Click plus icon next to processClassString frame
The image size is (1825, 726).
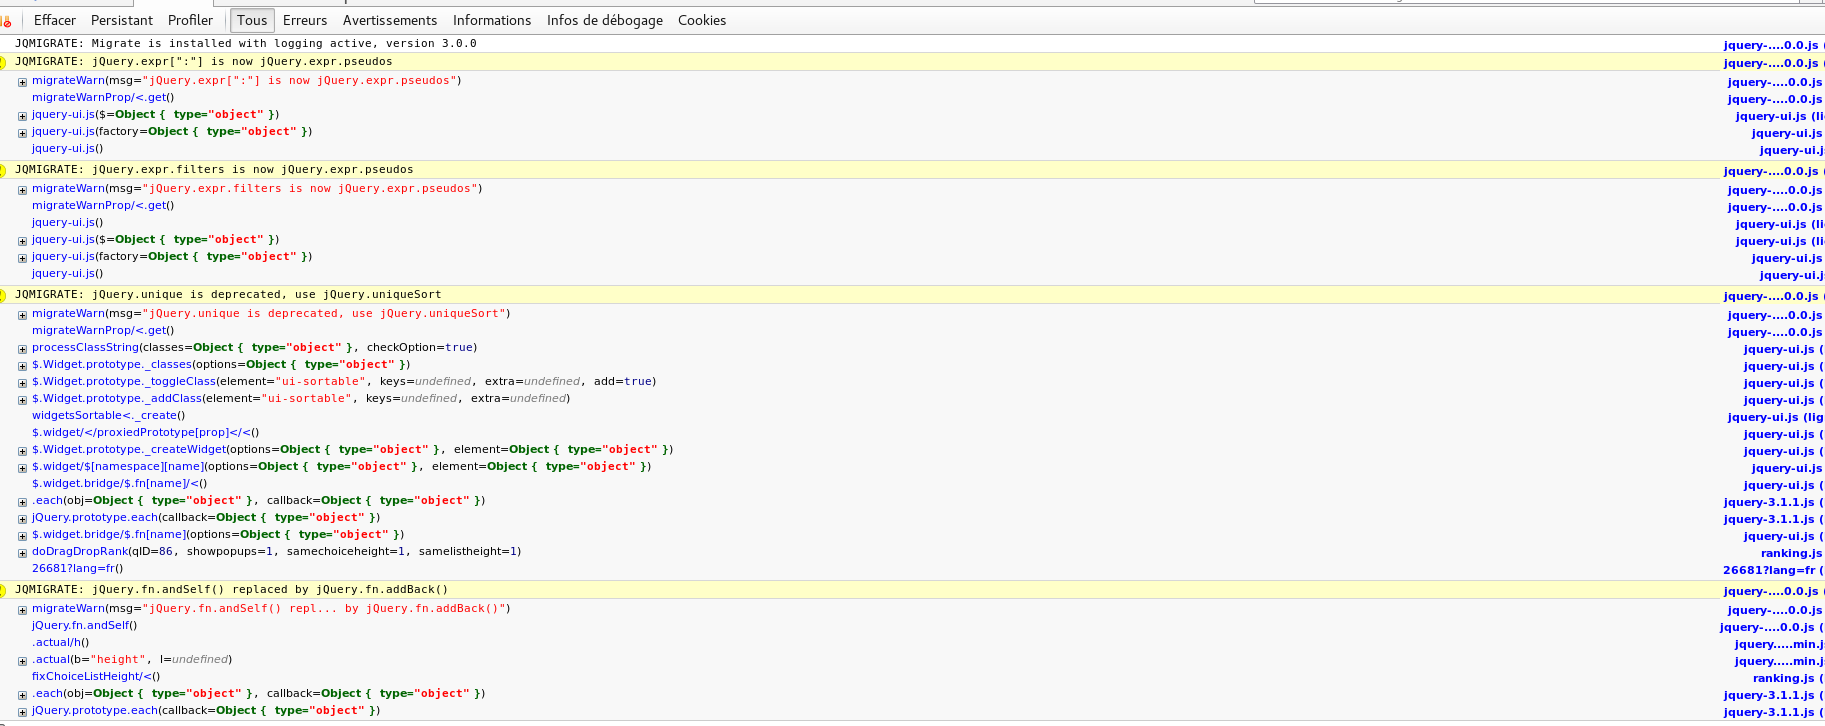pos(22,349)
